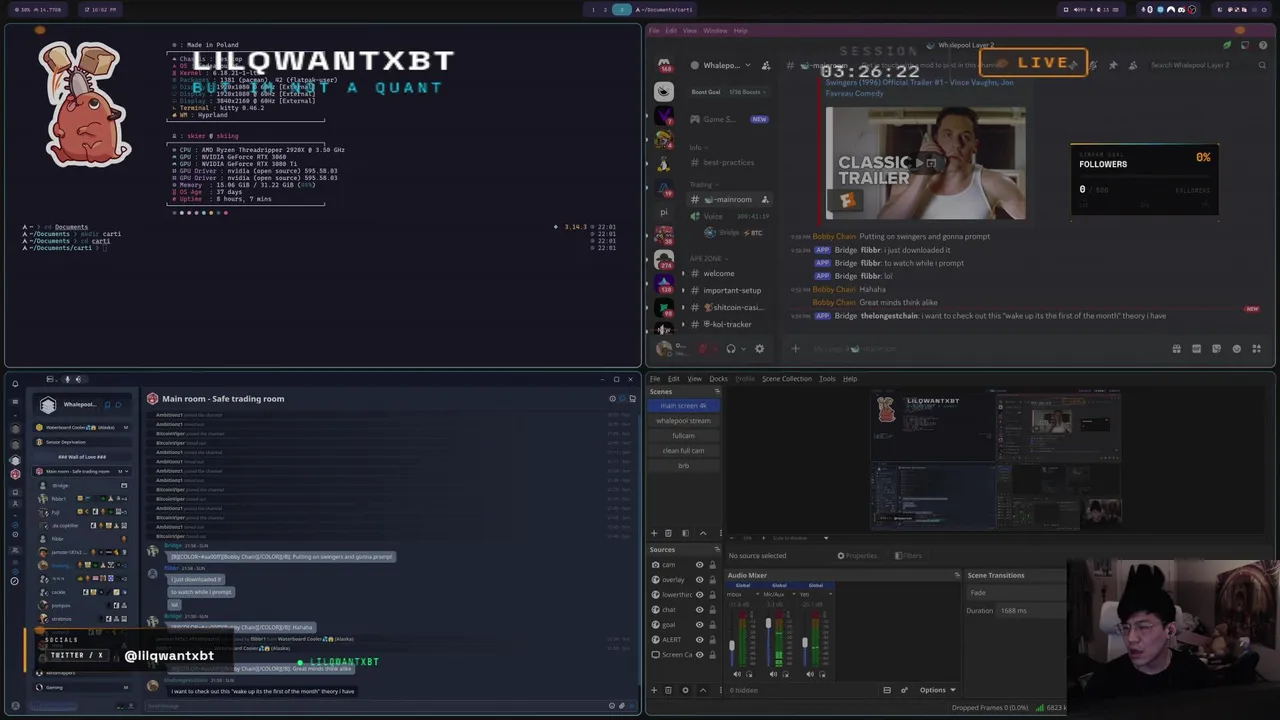This screenshot has height=720, width=1280.
Task: Adjust the Yeti volume fader
Action: click(805, 642)
